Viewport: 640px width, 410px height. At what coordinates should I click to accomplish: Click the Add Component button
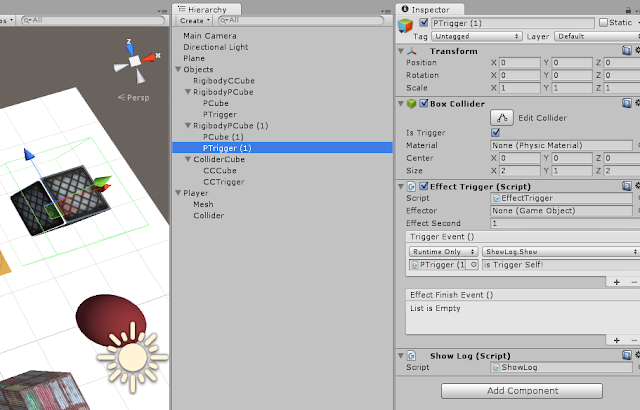click(x=522, y=390)
